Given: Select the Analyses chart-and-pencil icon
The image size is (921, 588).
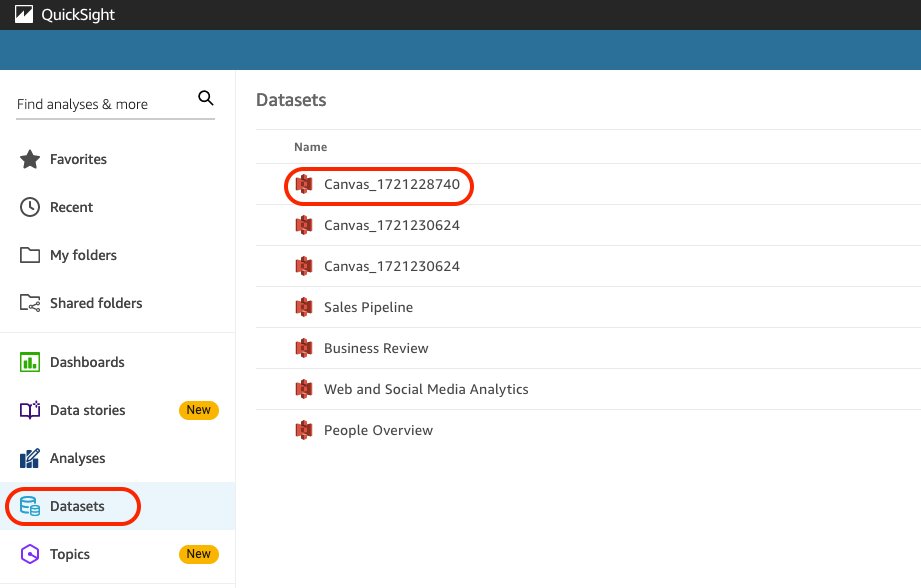Looking at the screenshot, I should click(30, 458).
